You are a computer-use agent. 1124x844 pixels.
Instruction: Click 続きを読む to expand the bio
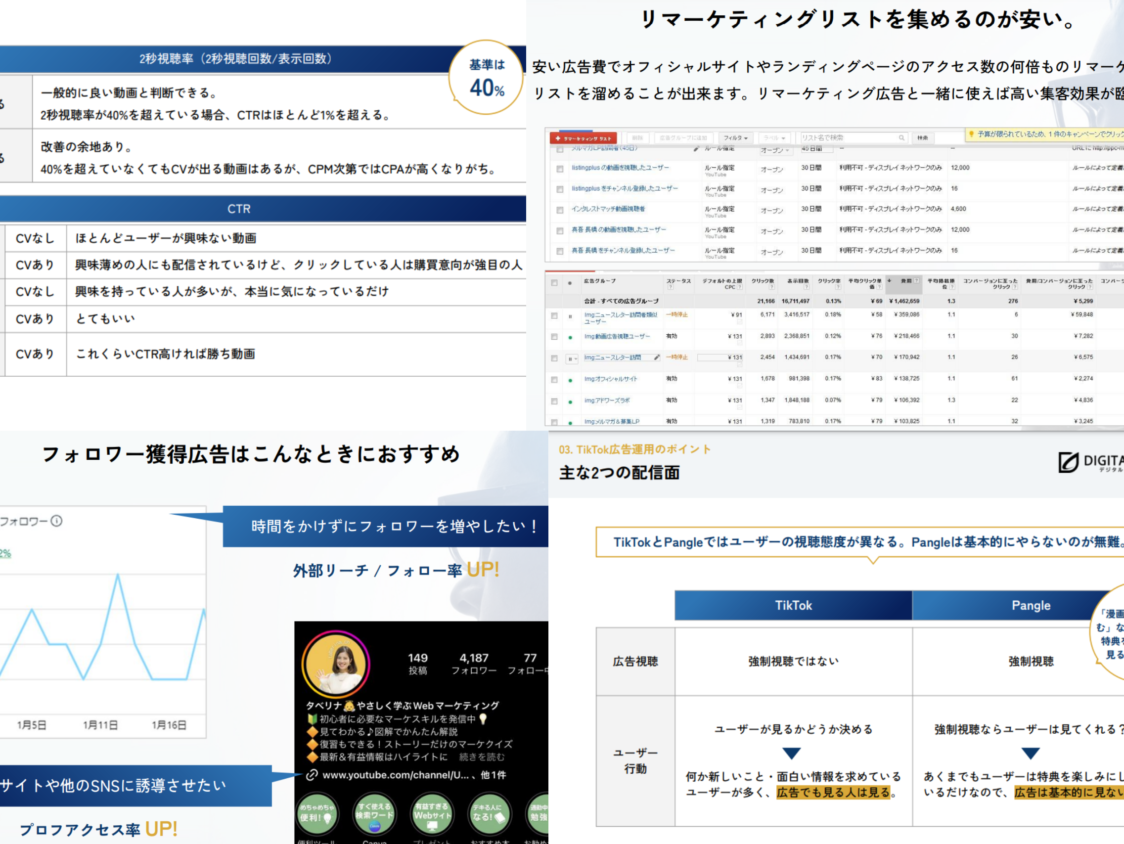[x=482, y=757]
